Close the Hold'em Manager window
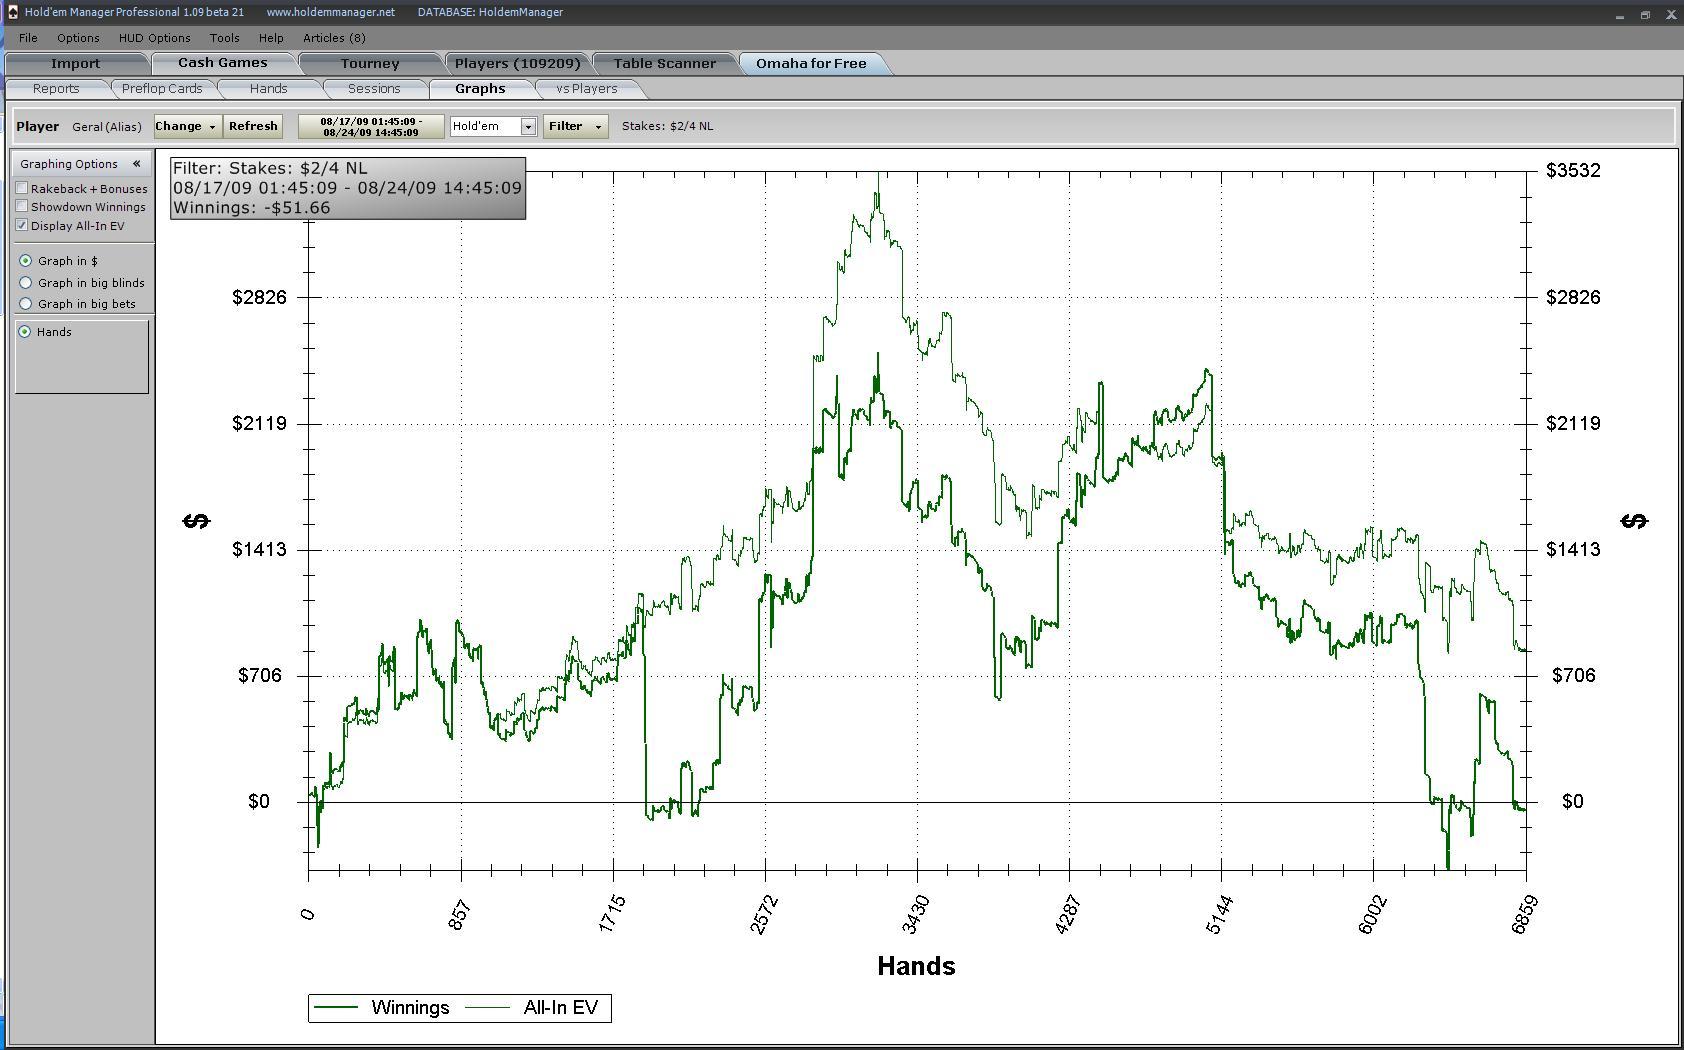 (1671, 15)
